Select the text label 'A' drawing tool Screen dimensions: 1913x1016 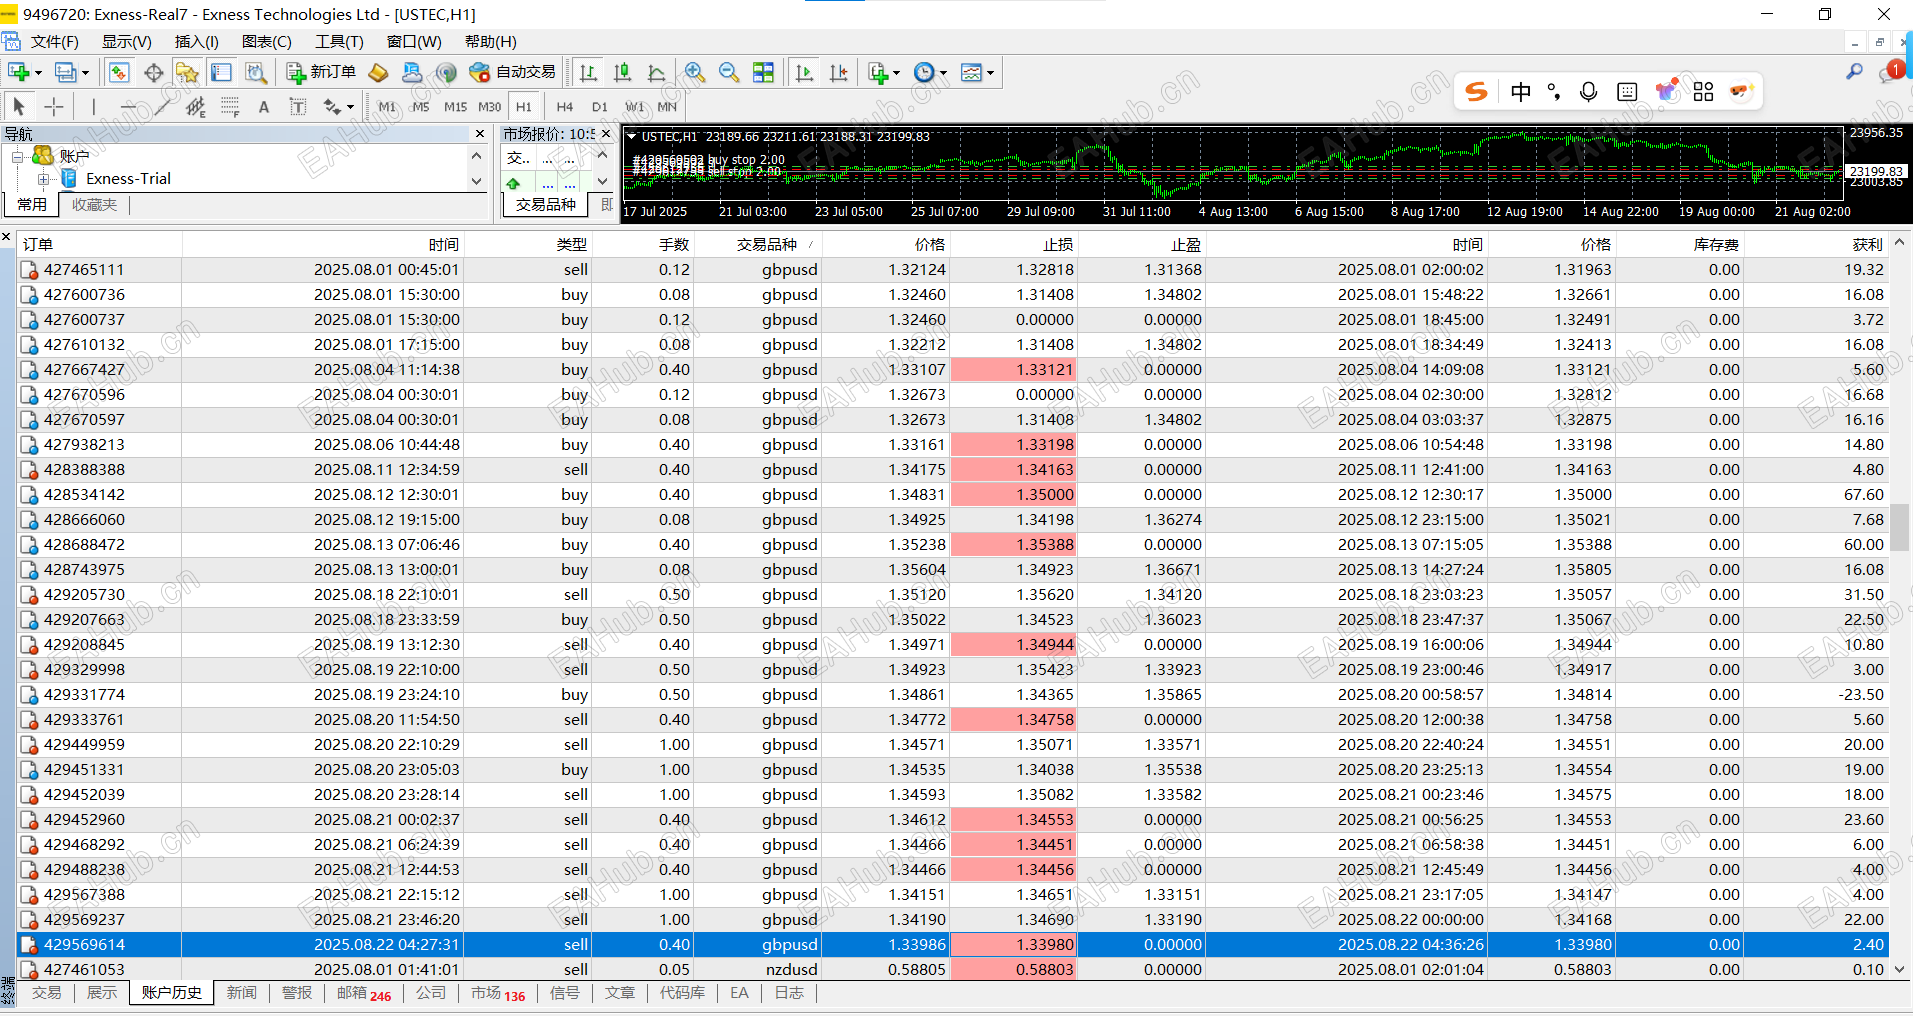pos(264,107)
